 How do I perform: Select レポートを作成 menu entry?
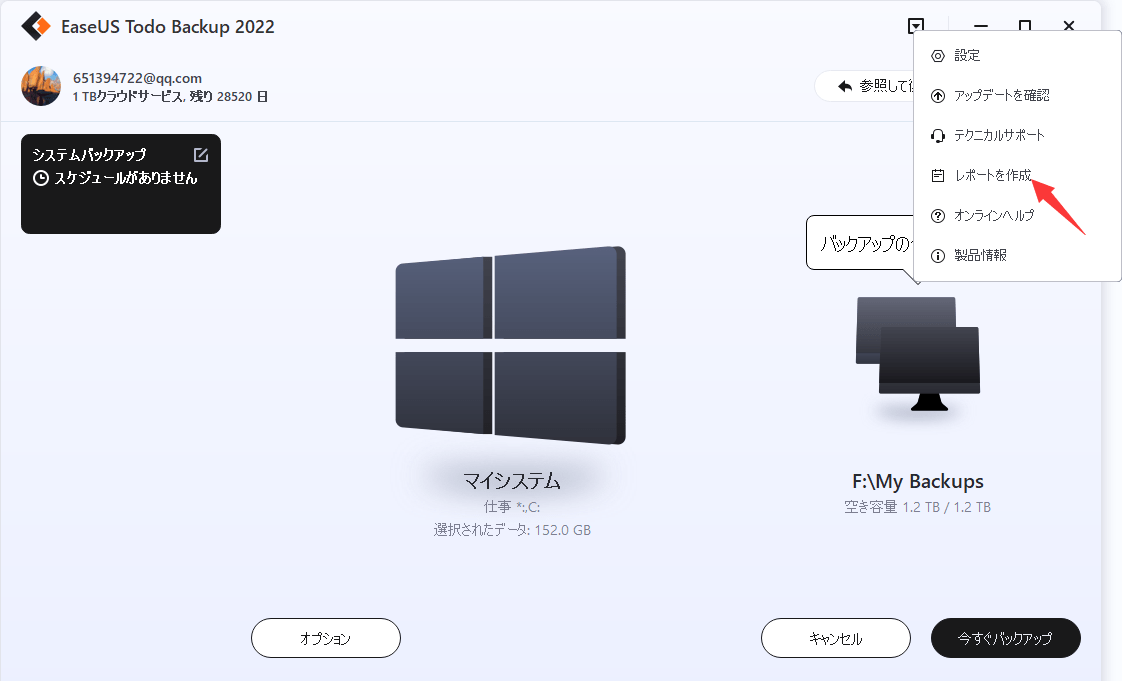click(1018, 175)
